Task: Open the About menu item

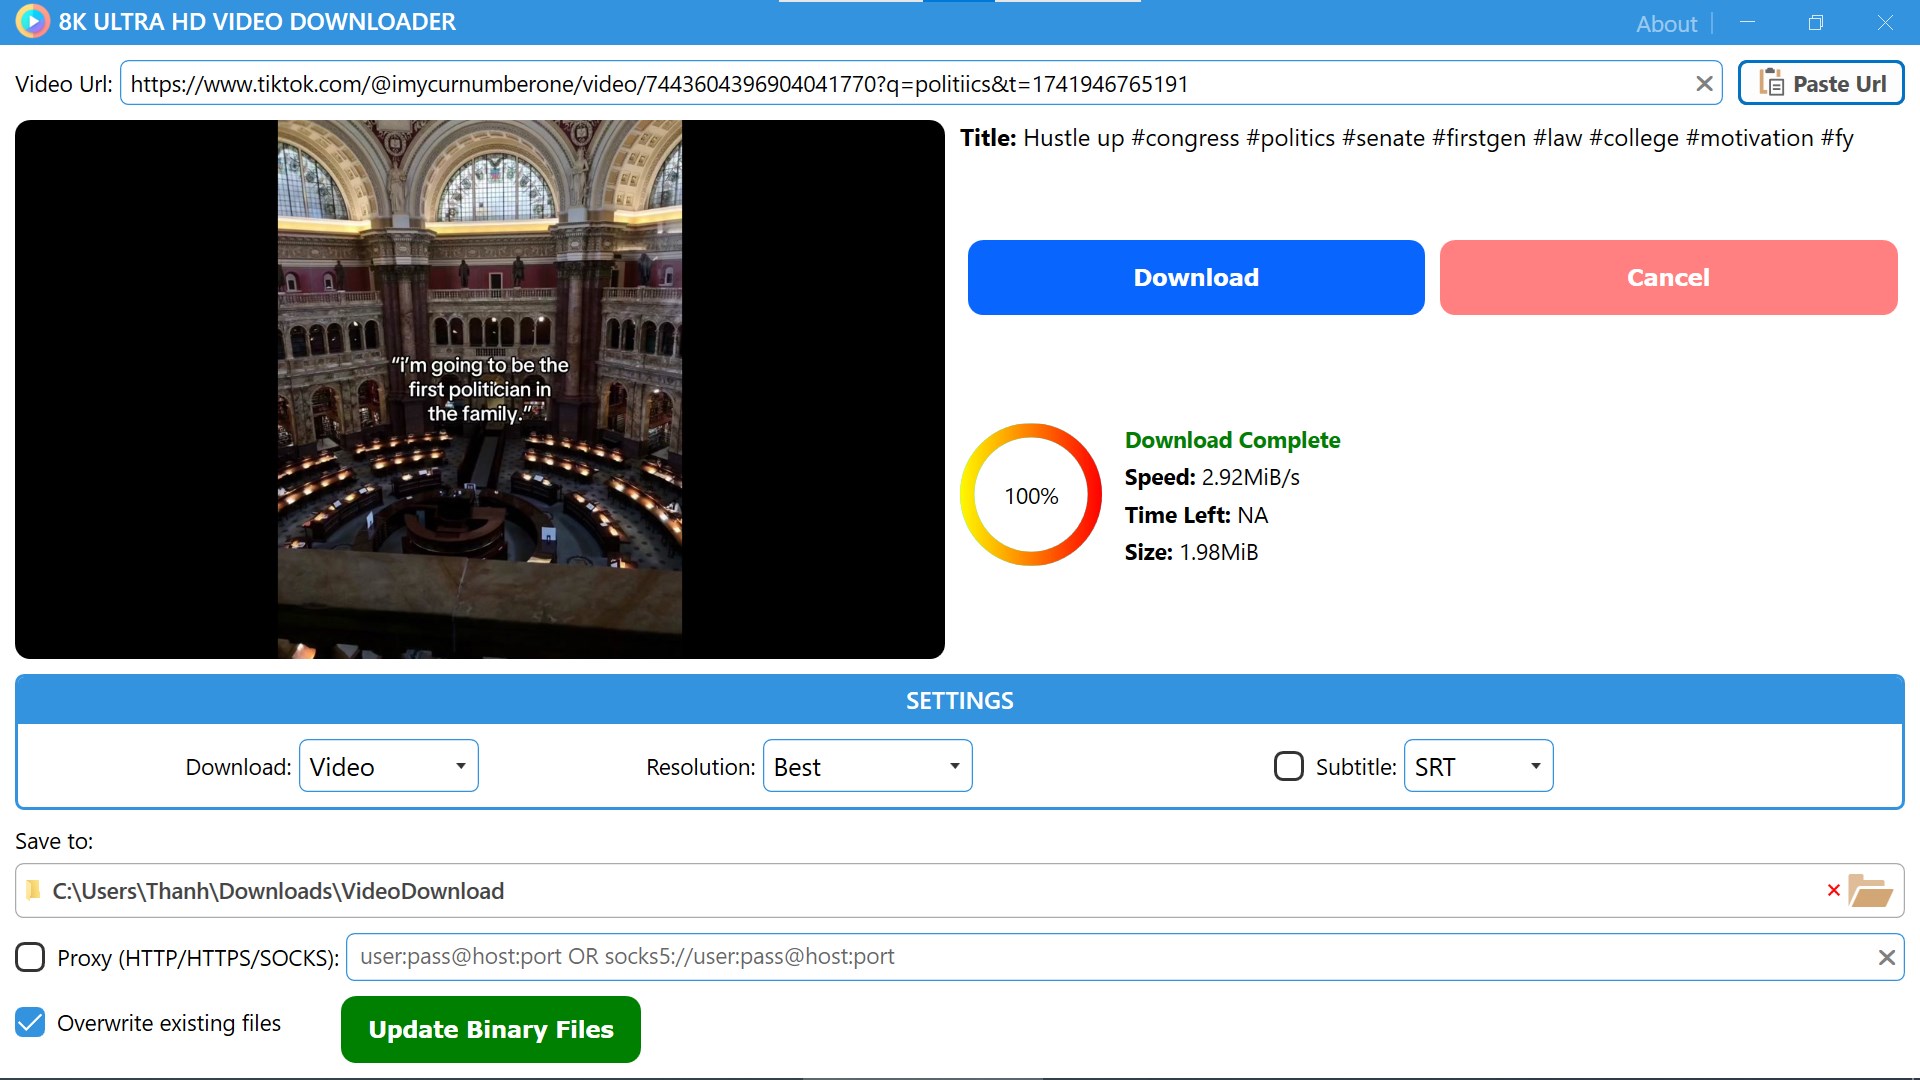Action: coord(1666,23)
